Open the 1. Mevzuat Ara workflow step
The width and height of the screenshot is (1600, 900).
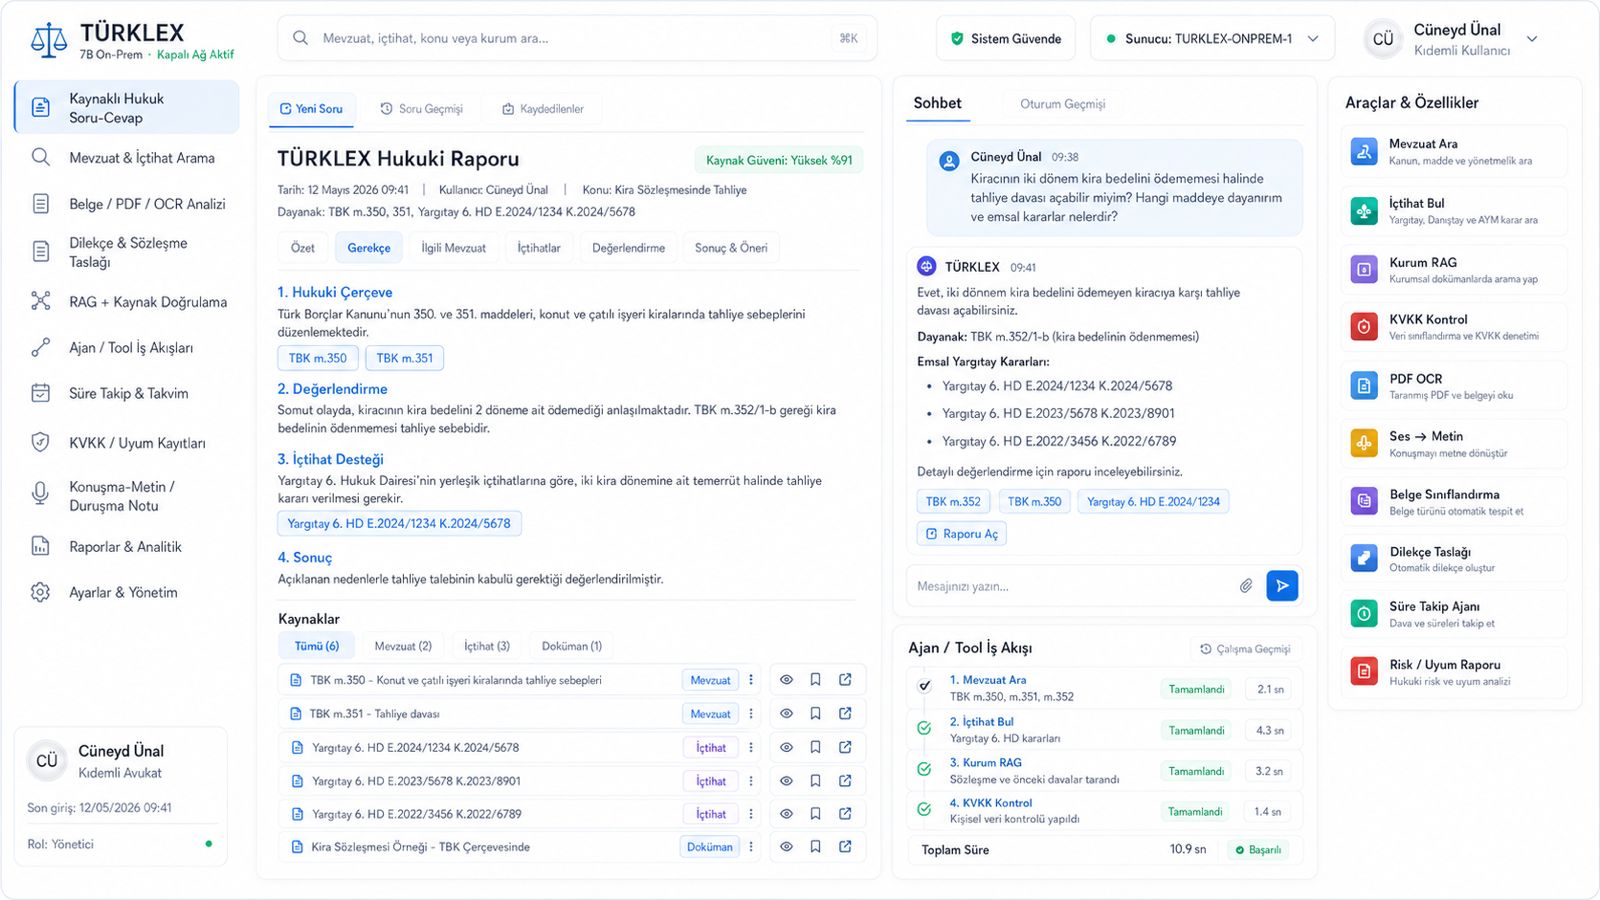pos(1105,688)
